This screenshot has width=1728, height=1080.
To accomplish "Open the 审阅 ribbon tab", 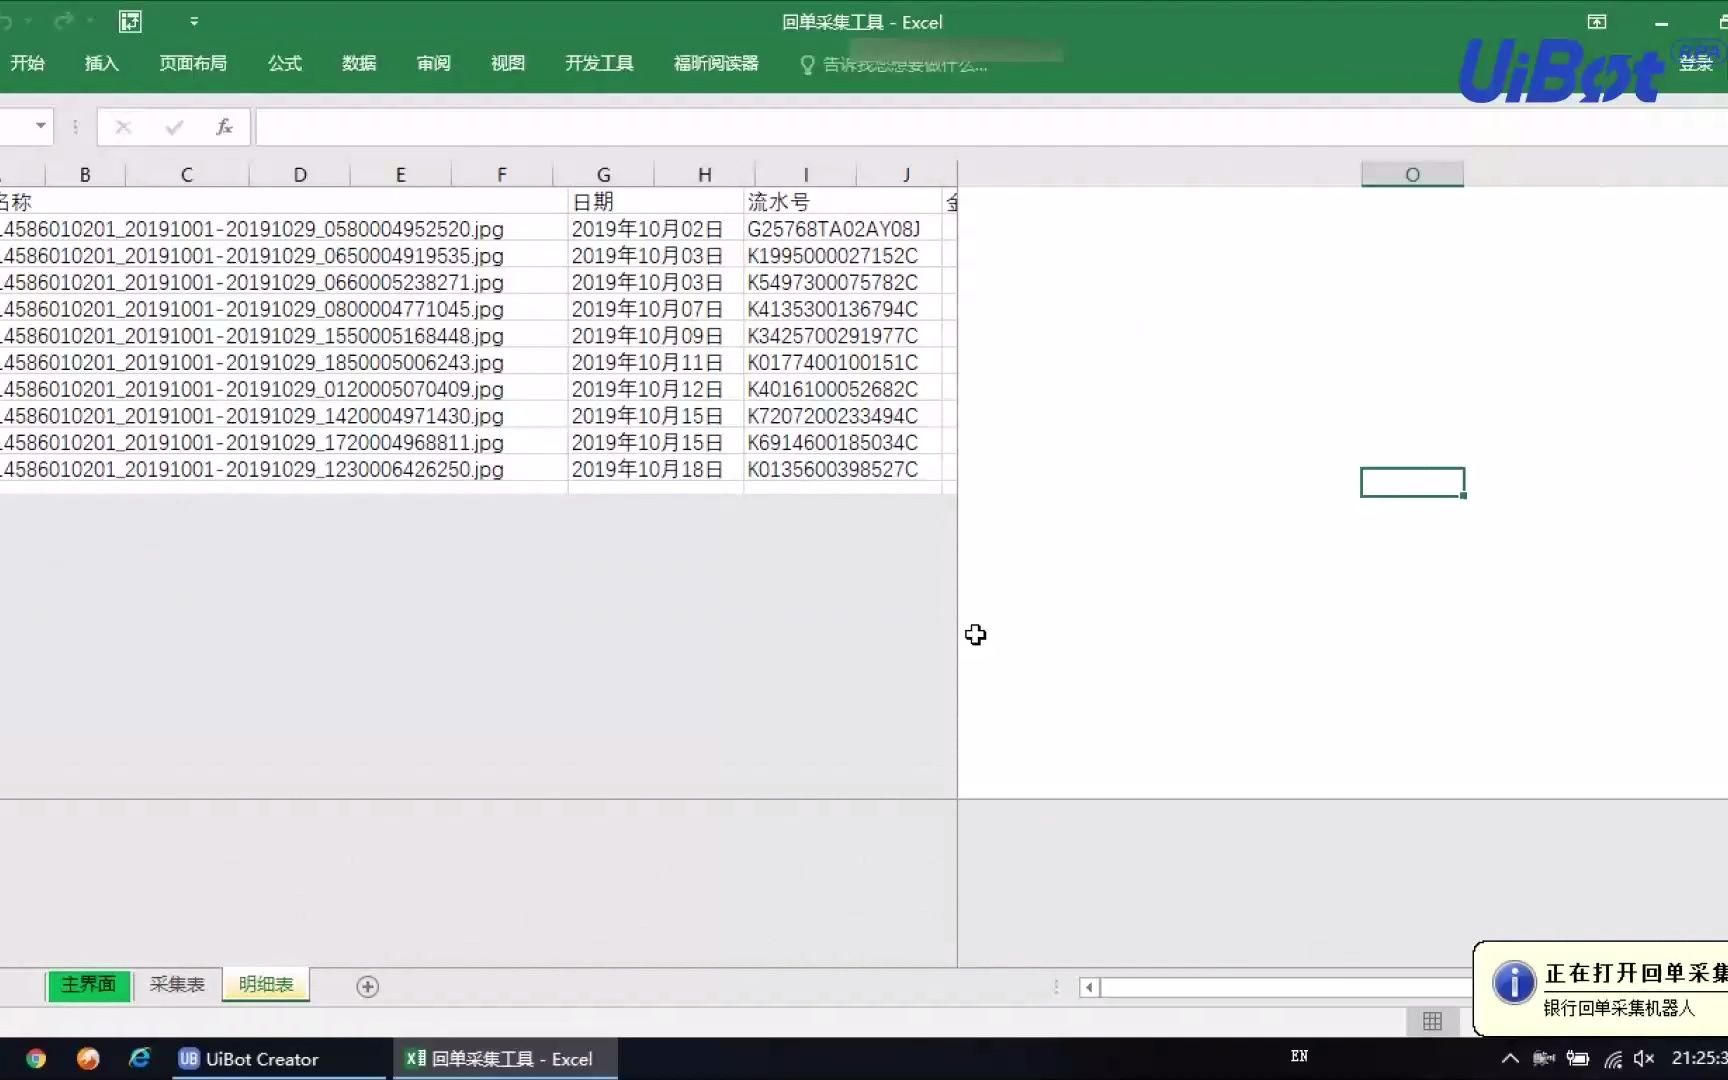I will 433,63.
